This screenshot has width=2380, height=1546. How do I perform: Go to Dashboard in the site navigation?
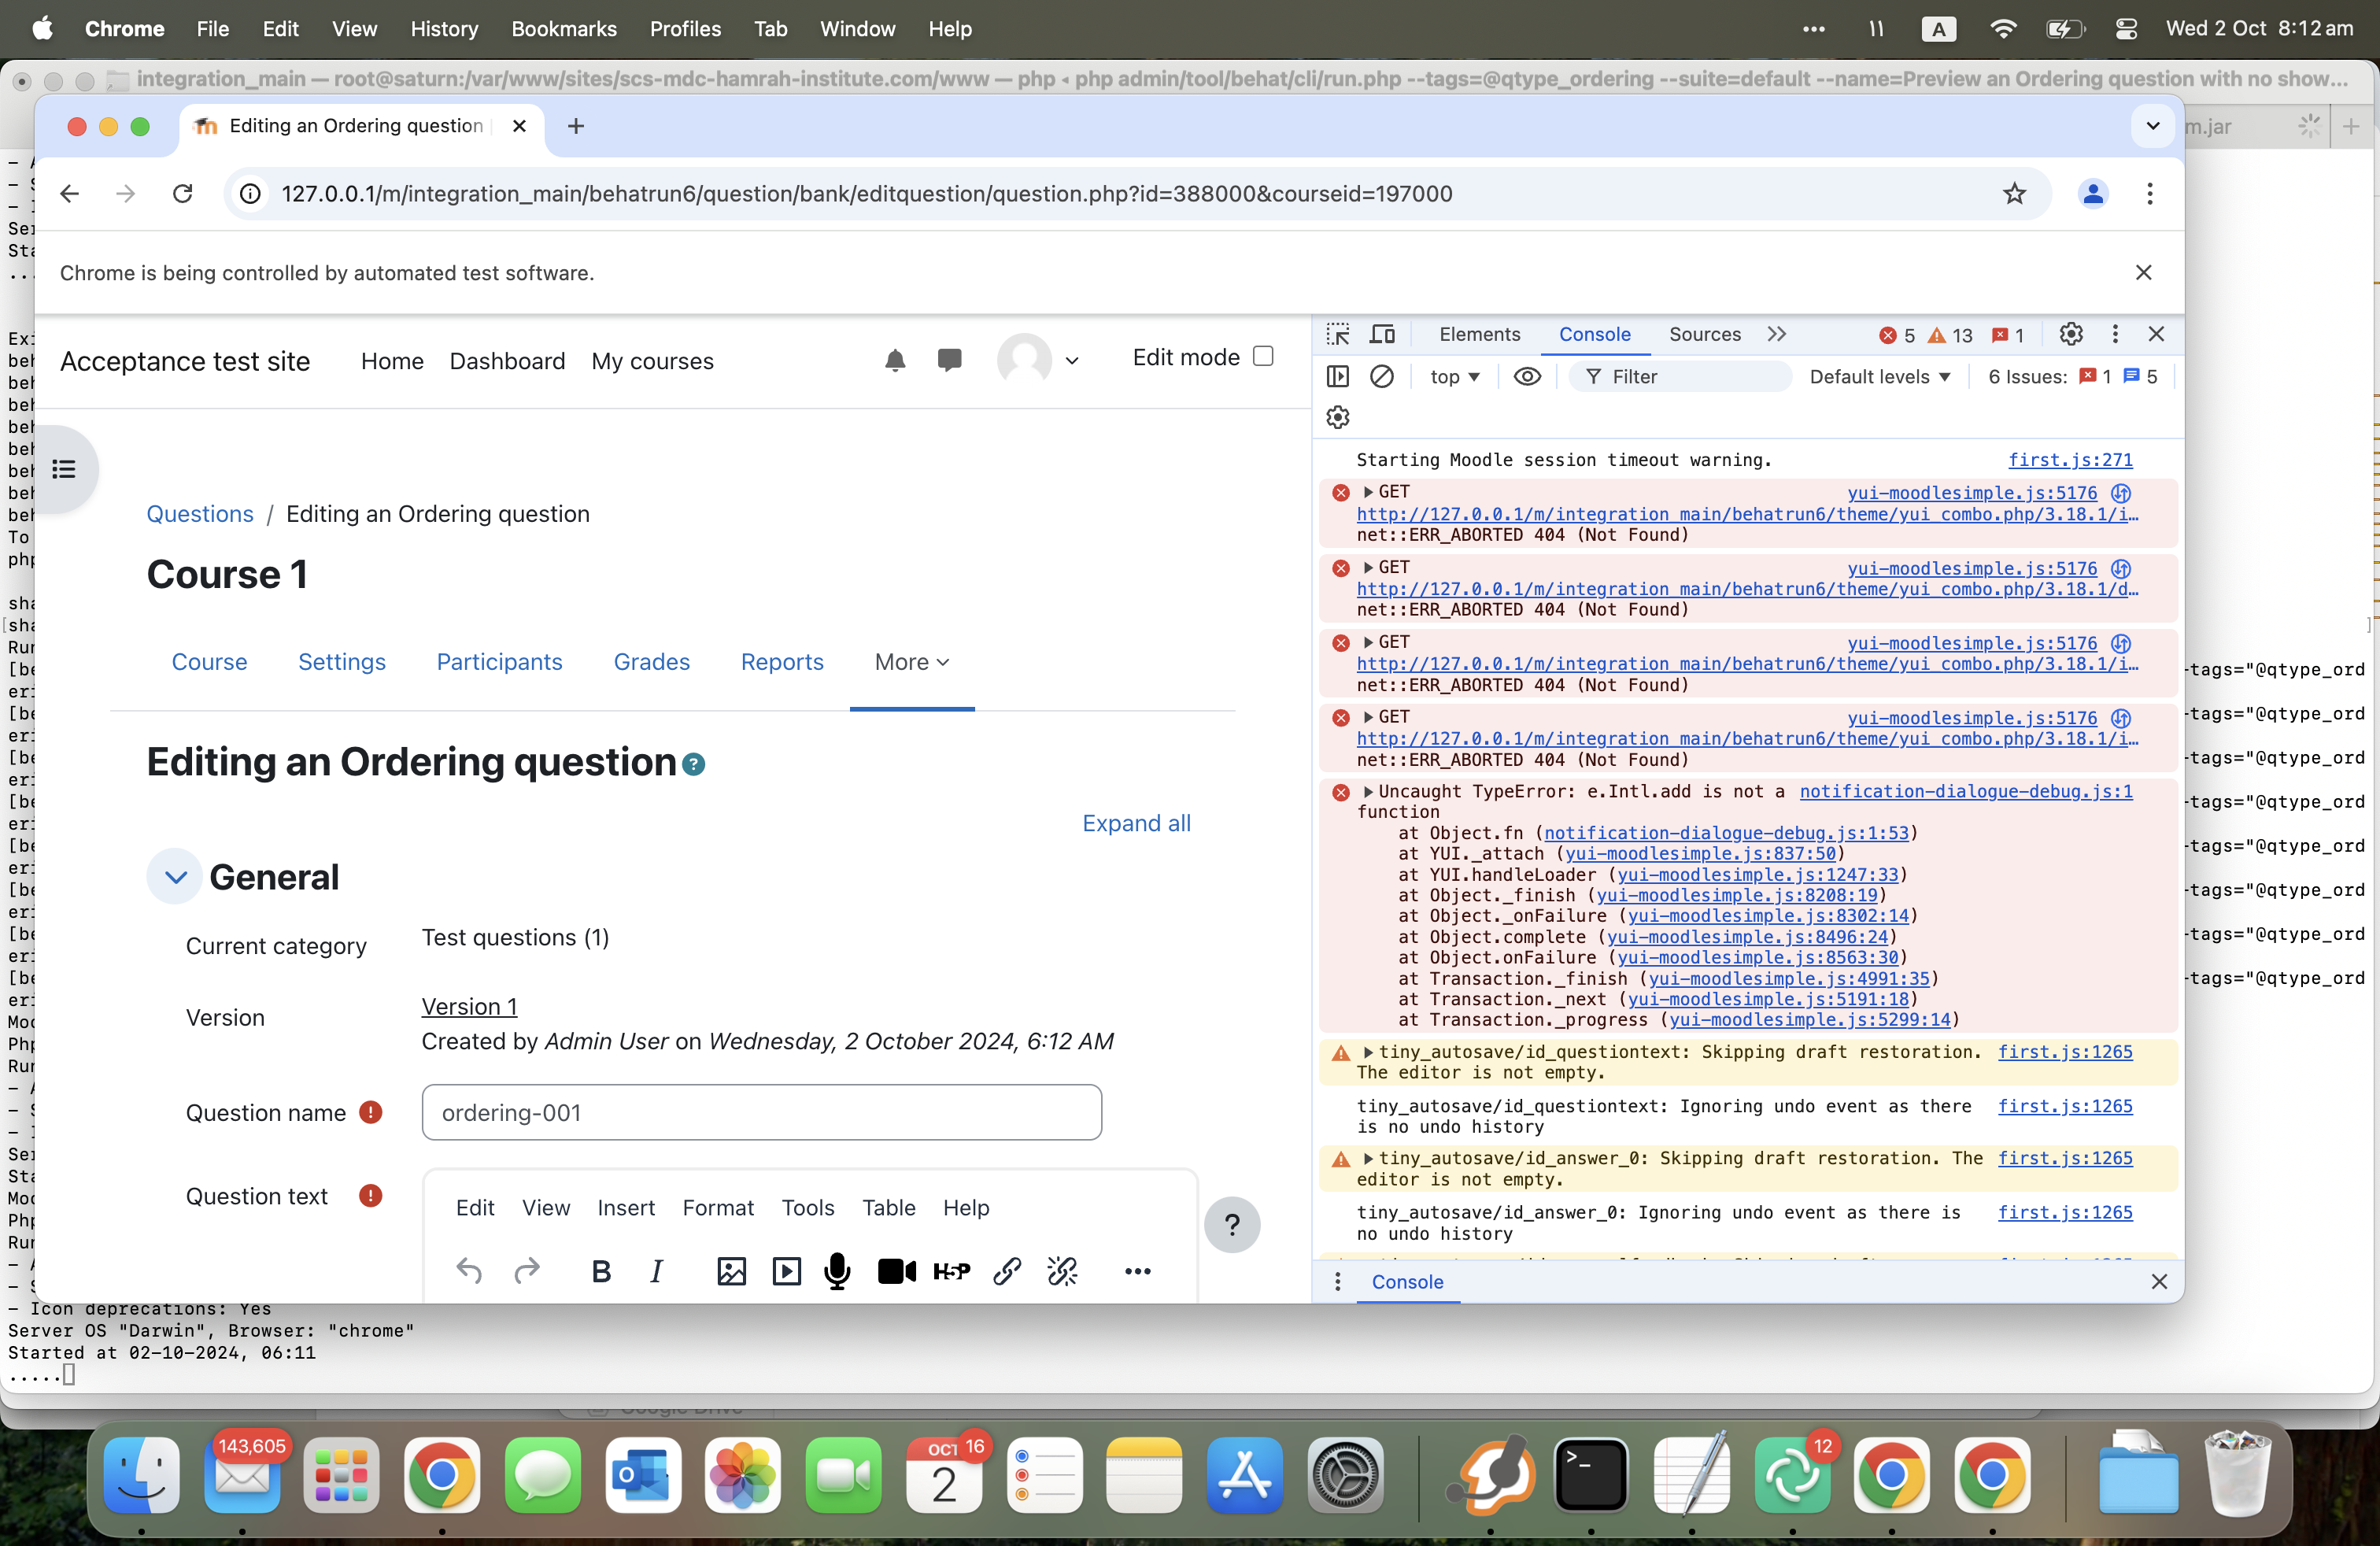pos(507,361)
